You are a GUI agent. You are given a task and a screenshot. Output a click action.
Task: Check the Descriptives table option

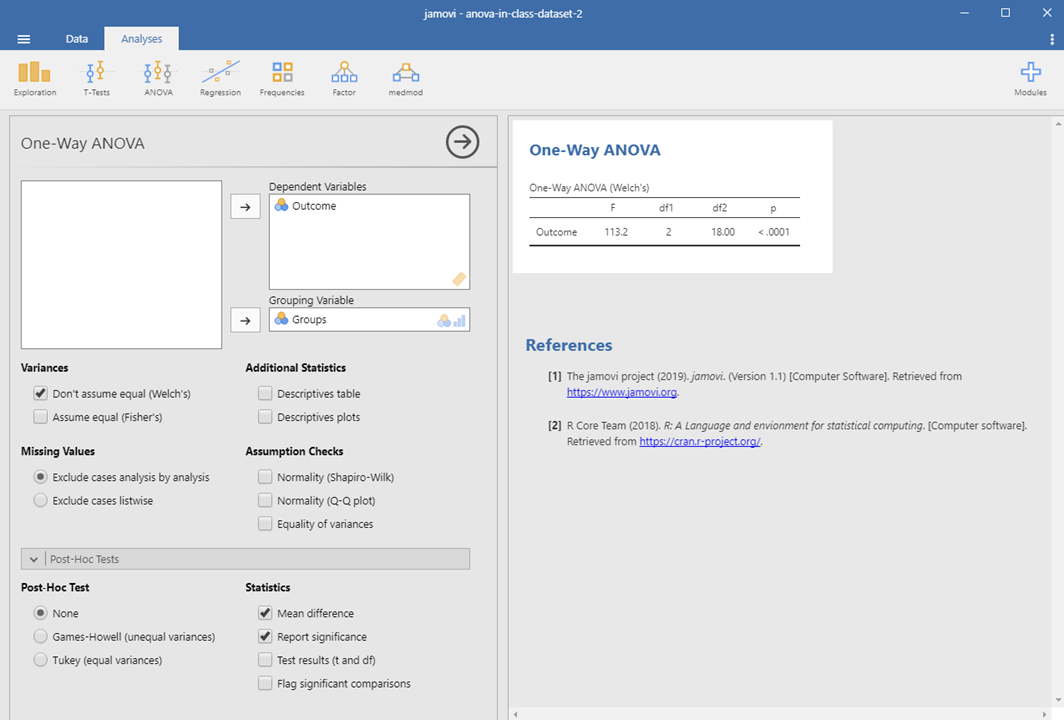[x=265, y=394]
